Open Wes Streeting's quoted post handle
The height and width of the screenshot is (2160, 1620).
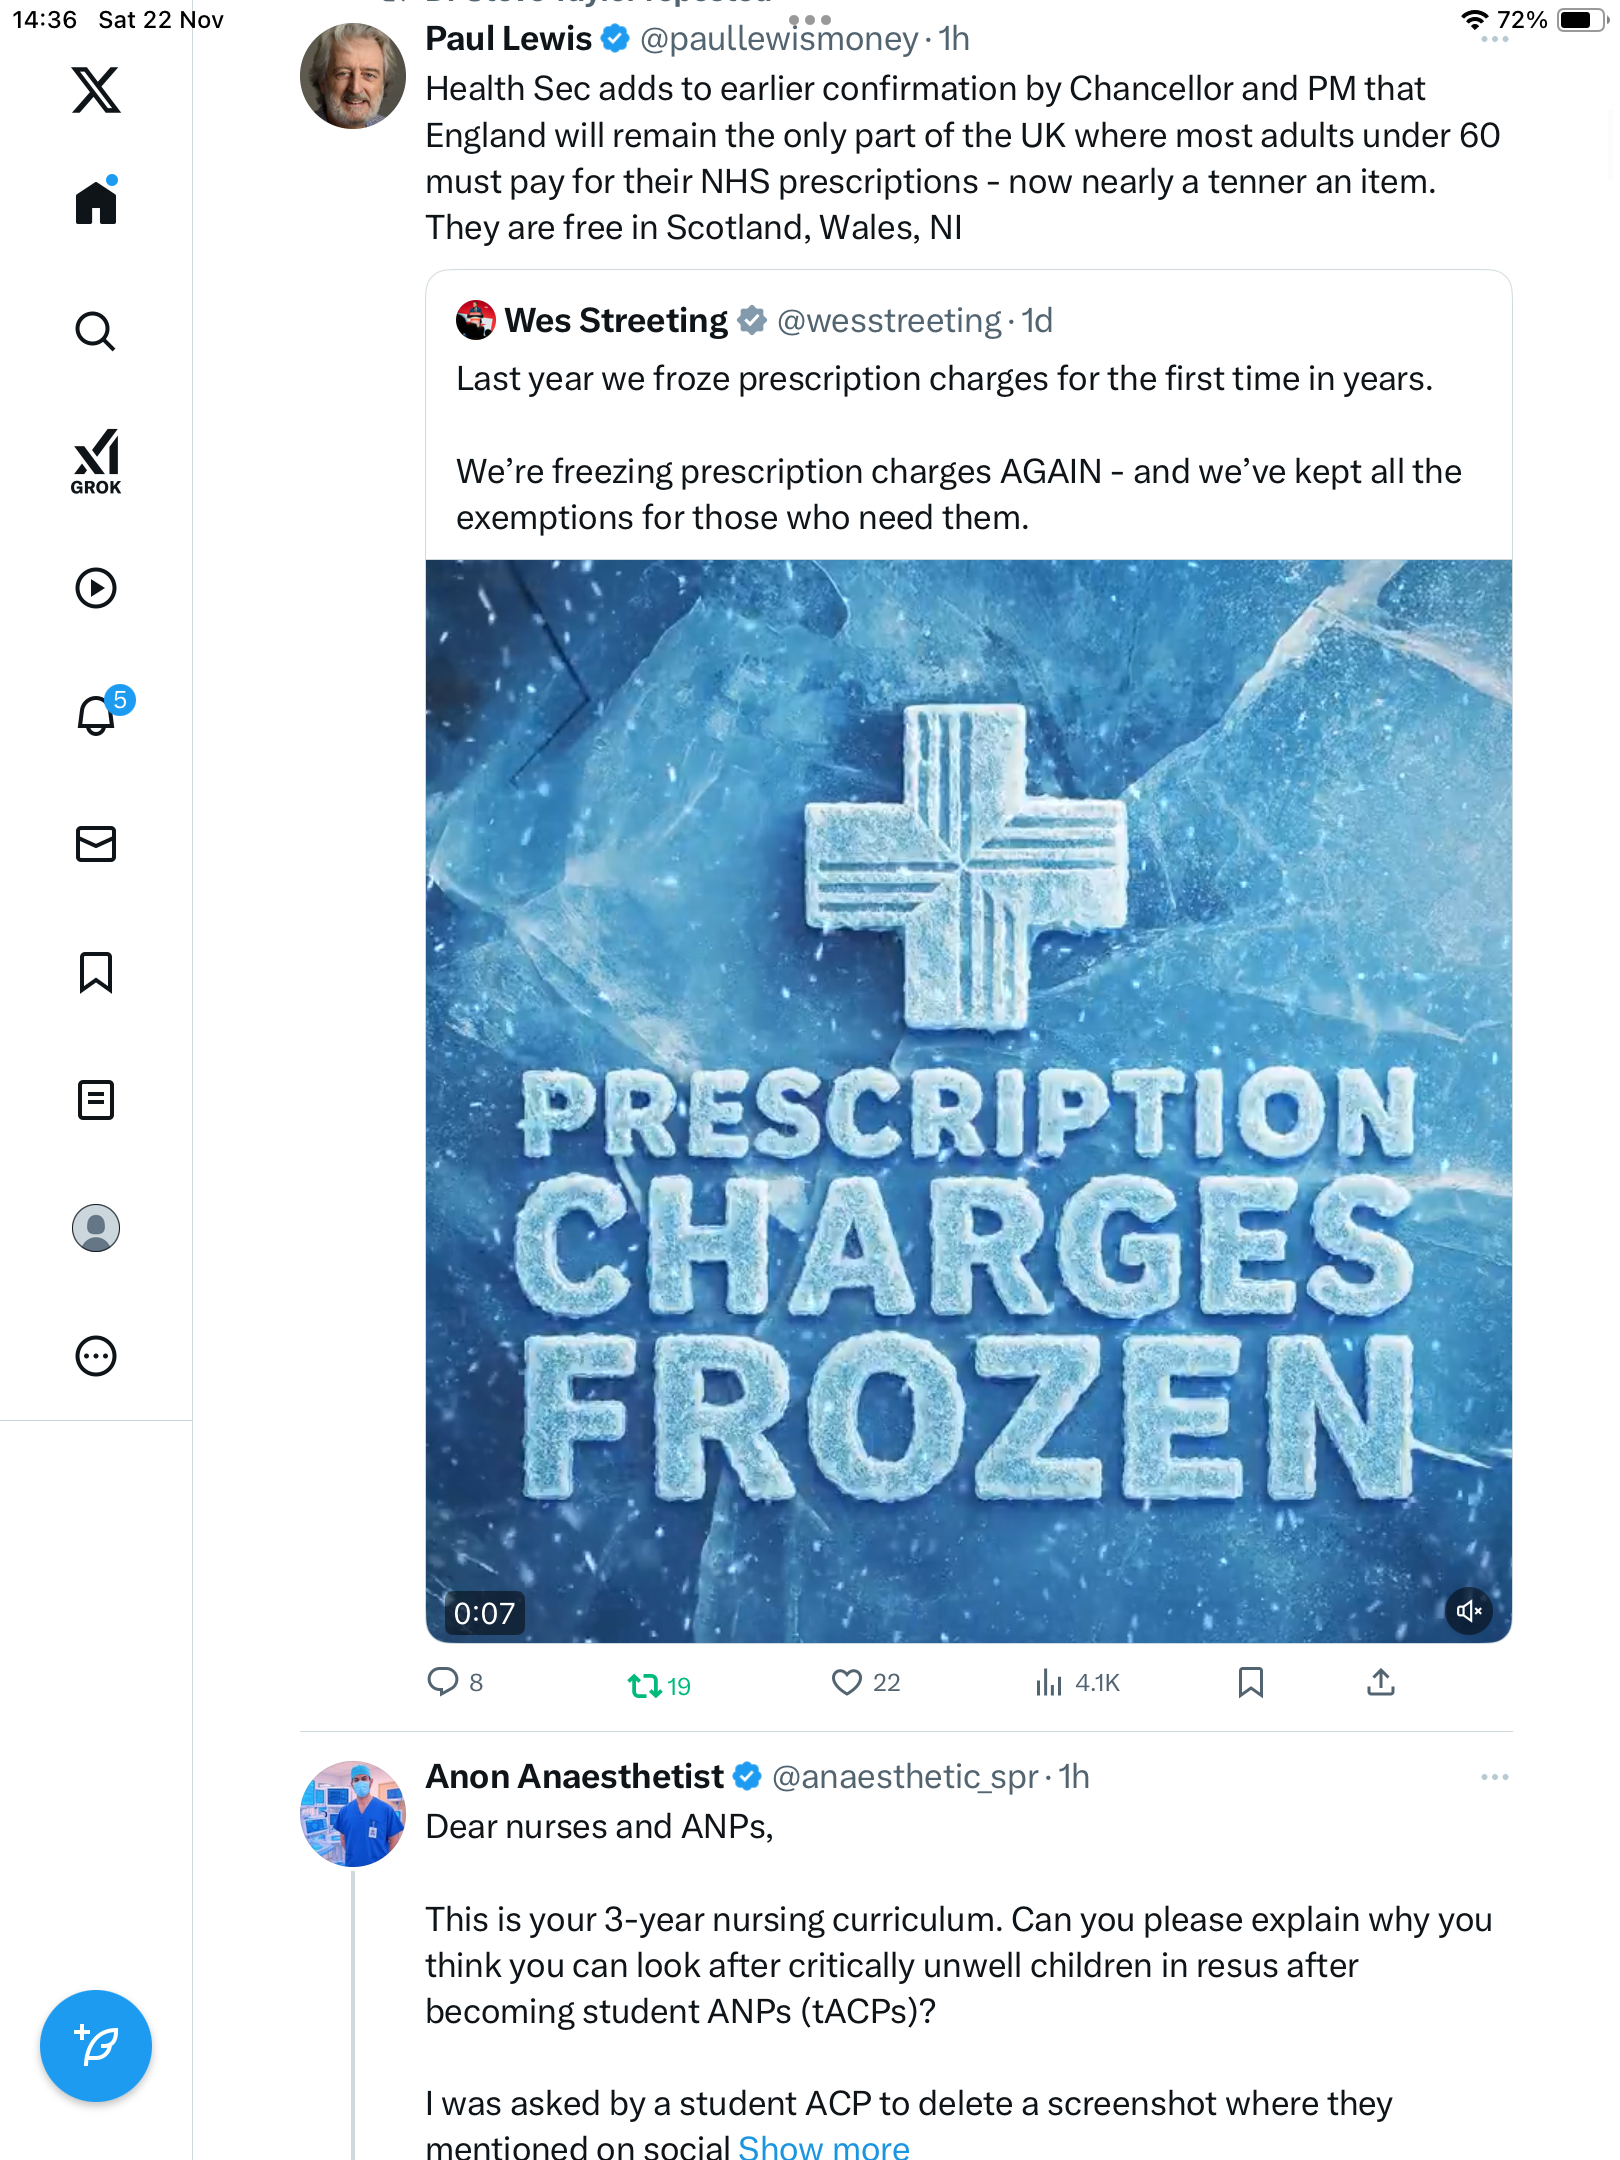click(888, 321)
